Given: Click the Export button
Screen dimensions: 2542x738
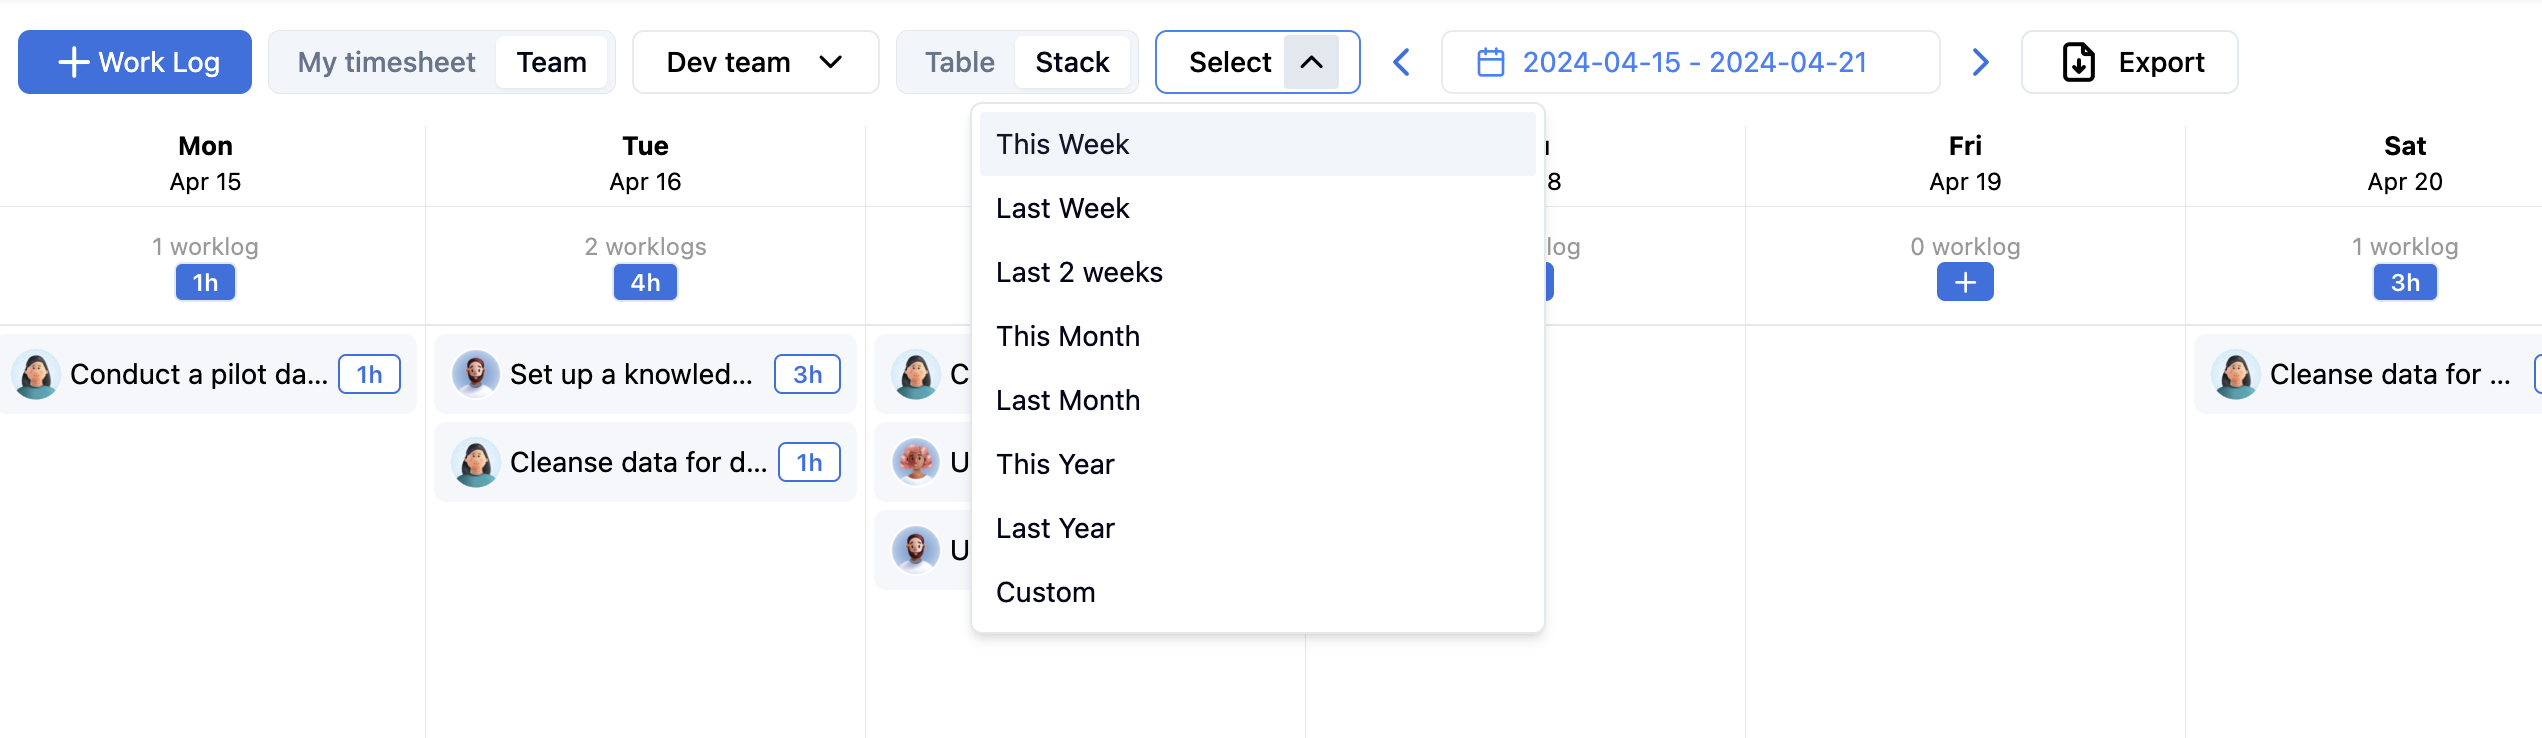Looking at the screenshot, I should coord(2130,62).
